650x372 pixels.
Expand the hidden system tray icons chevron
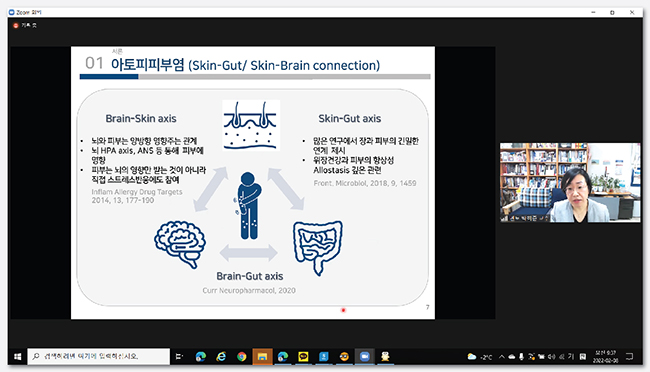502,357
